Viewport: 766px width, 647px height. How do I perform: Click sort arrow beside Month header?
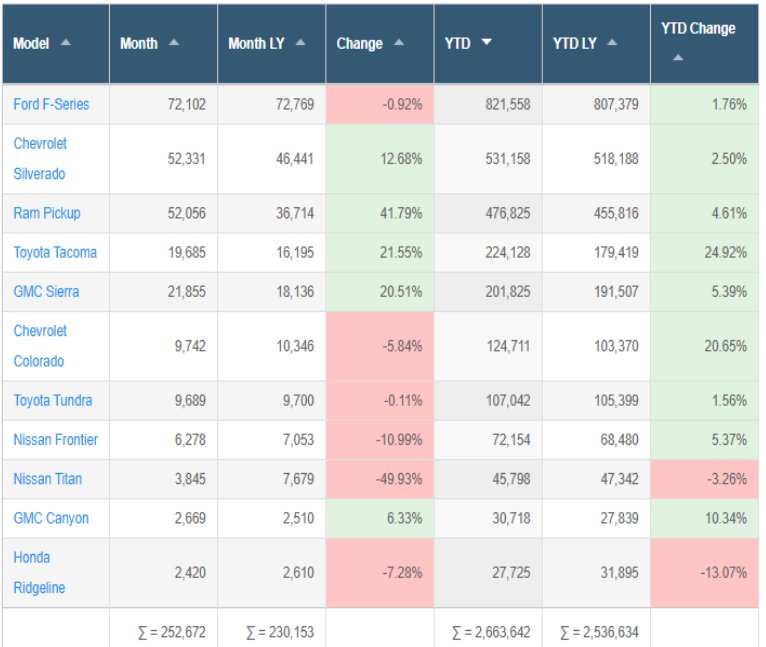pyautogui.click(x=173, y=43)
